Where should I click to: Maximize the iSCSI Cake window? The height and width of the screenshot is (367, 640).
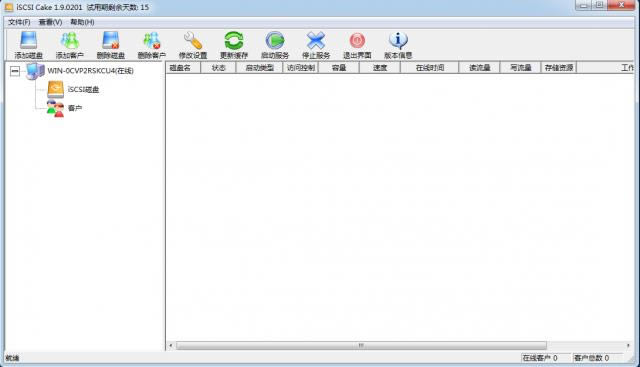click(599, 5)
